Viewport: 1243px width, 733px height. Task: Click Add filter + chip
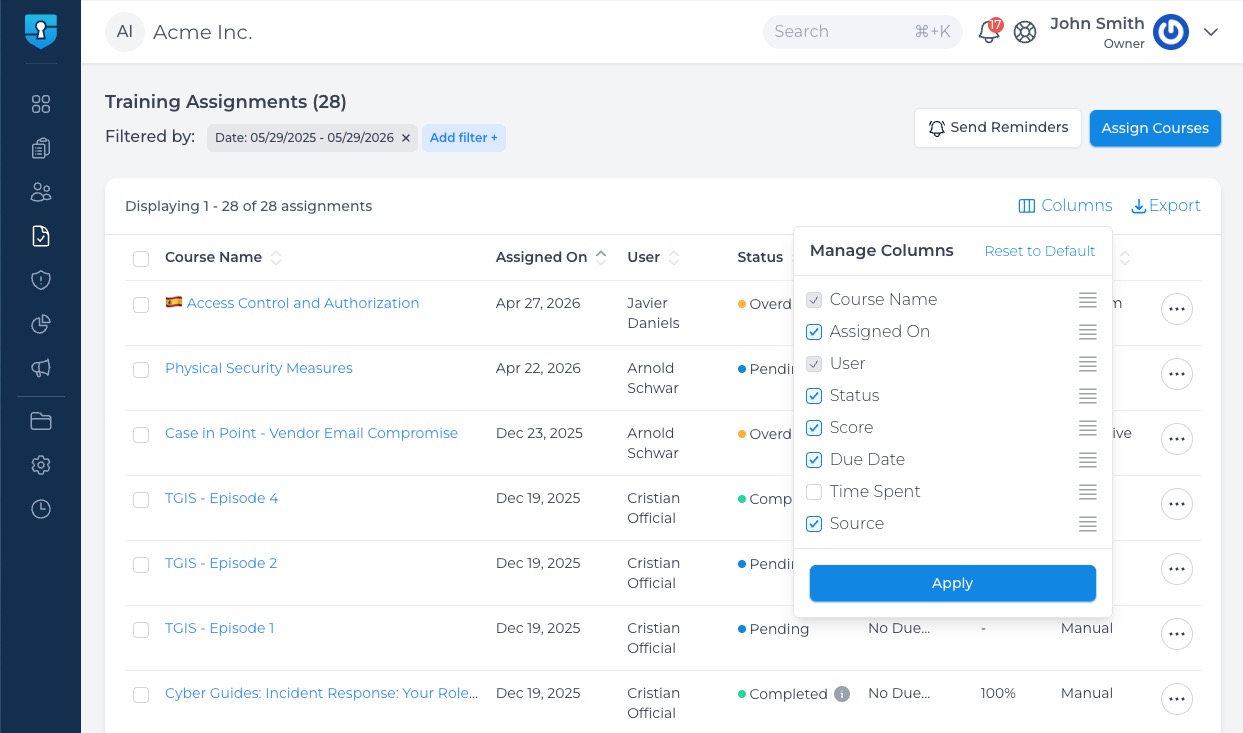(x=464, y=138)
